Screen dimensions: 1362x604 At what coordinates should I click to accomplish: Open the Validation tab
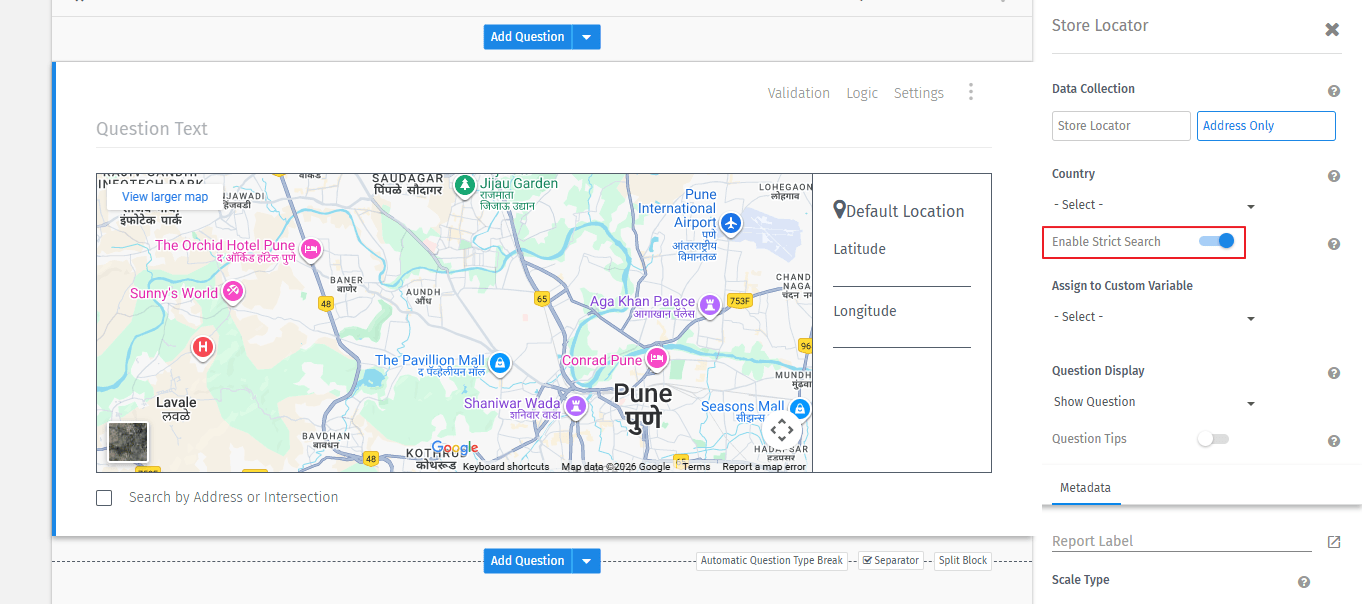(799, 93)
